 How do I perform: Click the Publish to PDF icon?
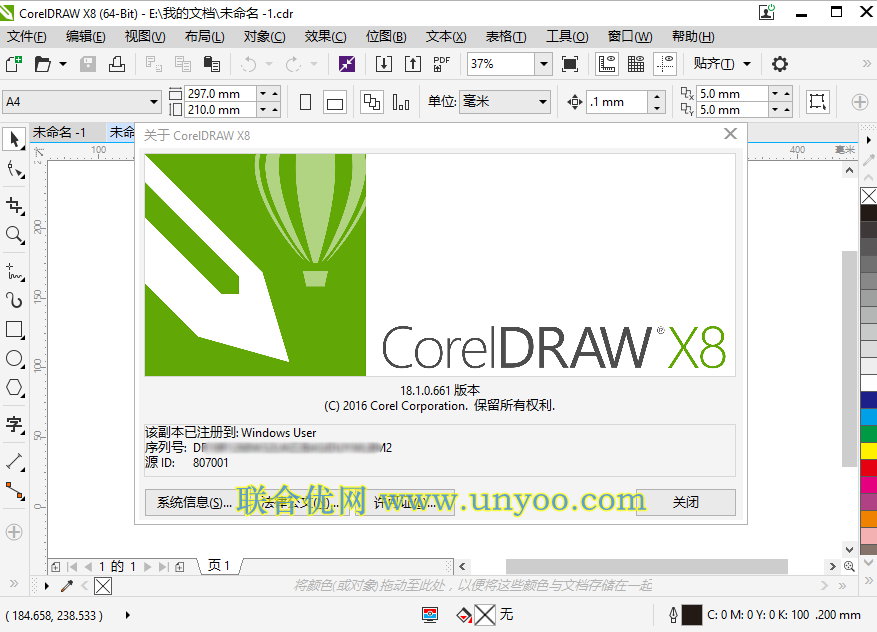click(x=441, y=64)
